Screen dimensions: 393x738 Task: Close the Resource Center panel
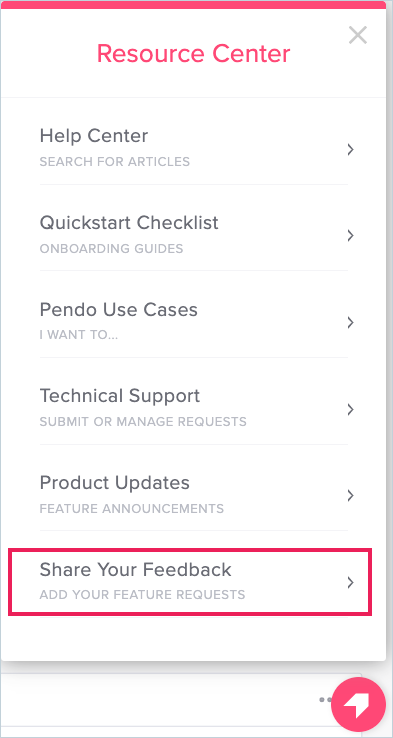(358, 35)
